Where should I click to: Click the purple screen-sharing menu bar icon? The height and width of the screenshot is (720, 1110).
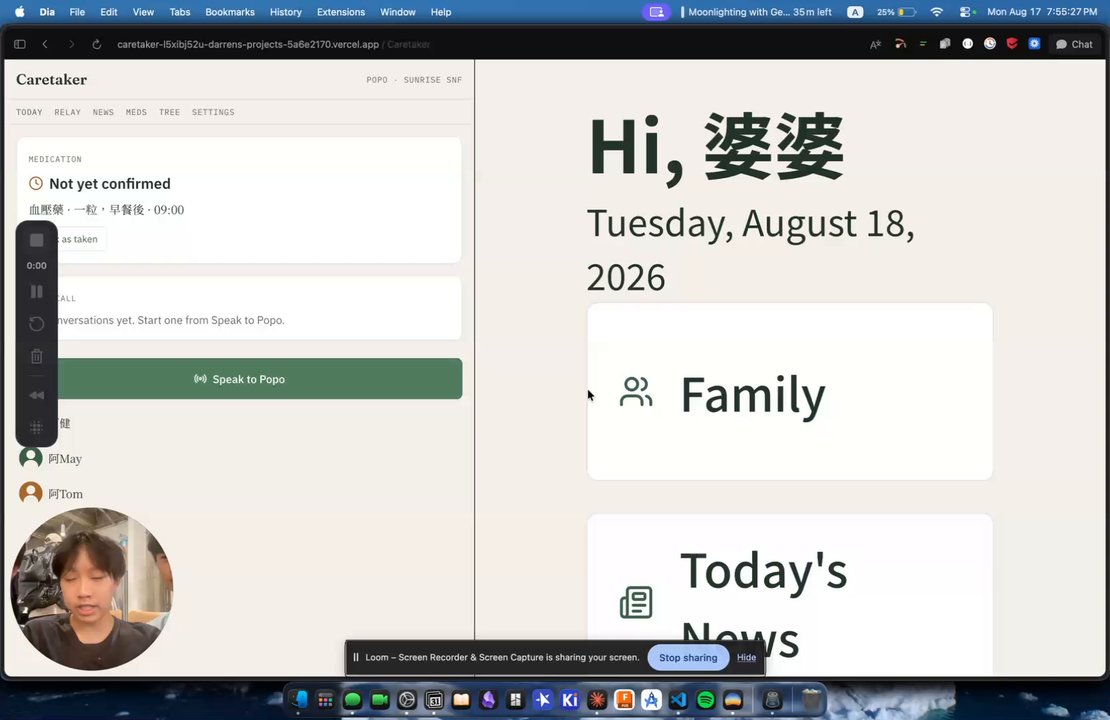click(656, 12)
